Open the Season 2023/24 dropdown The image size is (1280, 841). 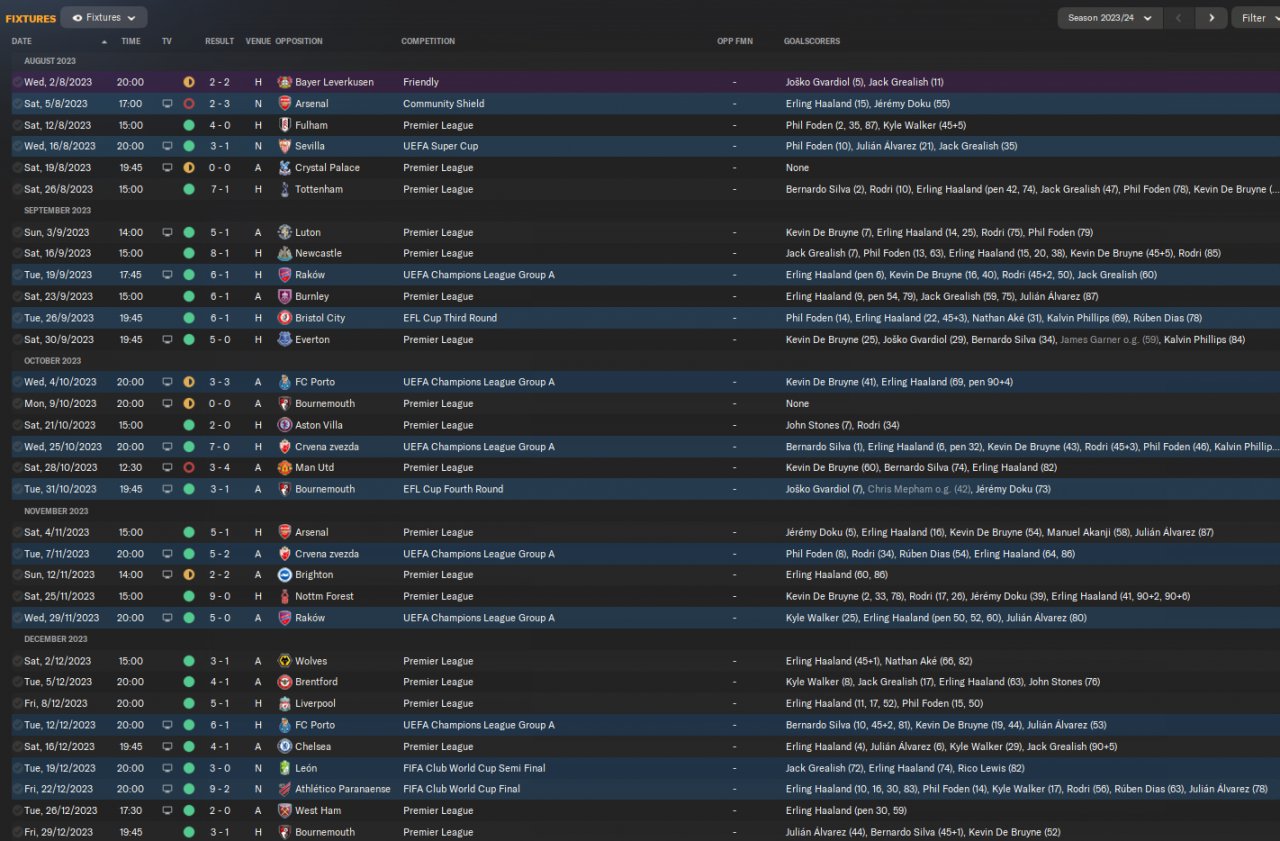pyautogui.click(x=1110, y=18)
